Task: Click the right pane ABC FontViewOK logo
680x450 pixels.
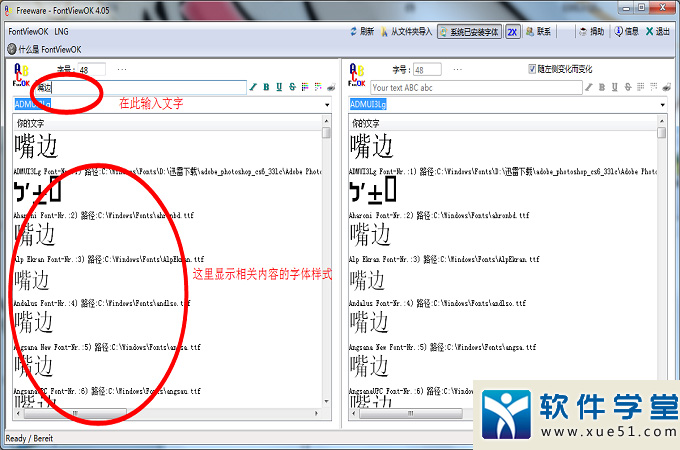Action: (x=357, y=75)
